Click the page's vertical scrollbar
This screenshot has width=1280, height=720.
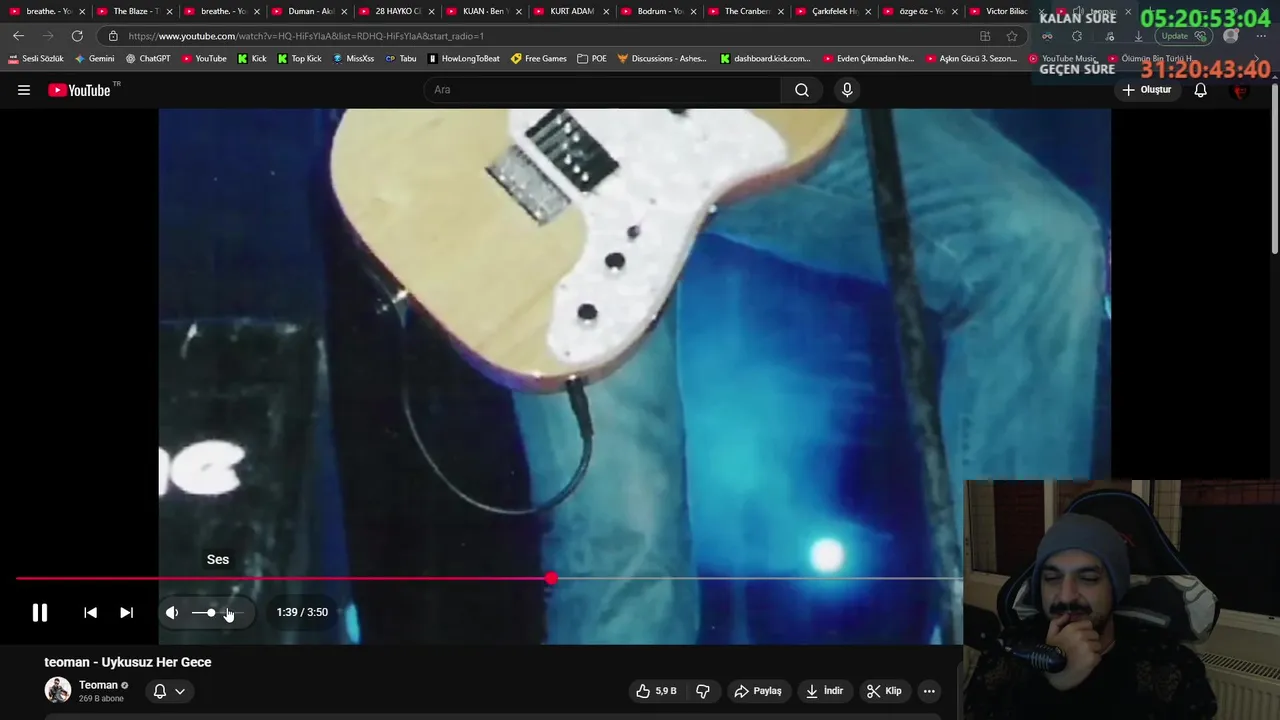point(1274,170)
